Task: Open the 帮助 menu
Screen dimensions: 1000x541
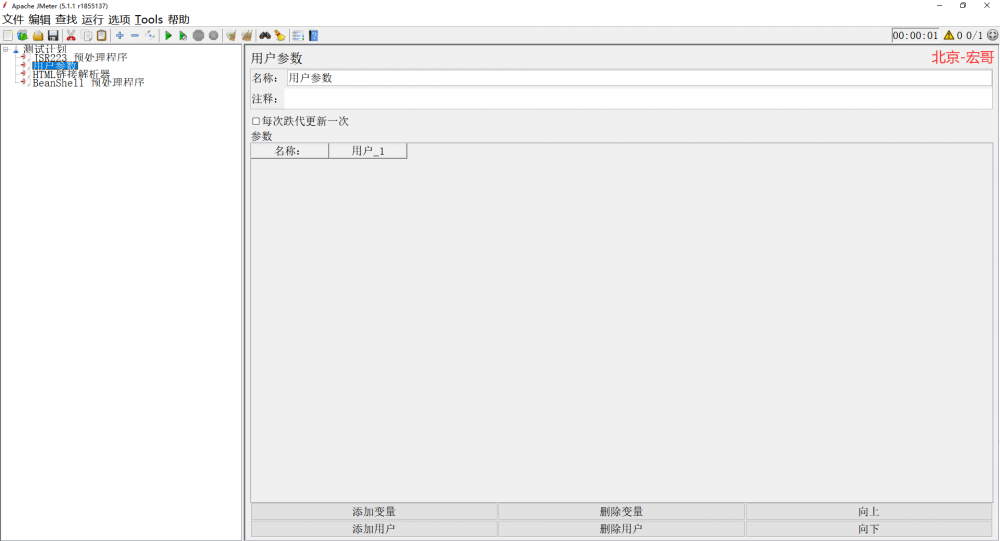Action: pyautogui.click(x=179, y=20)
